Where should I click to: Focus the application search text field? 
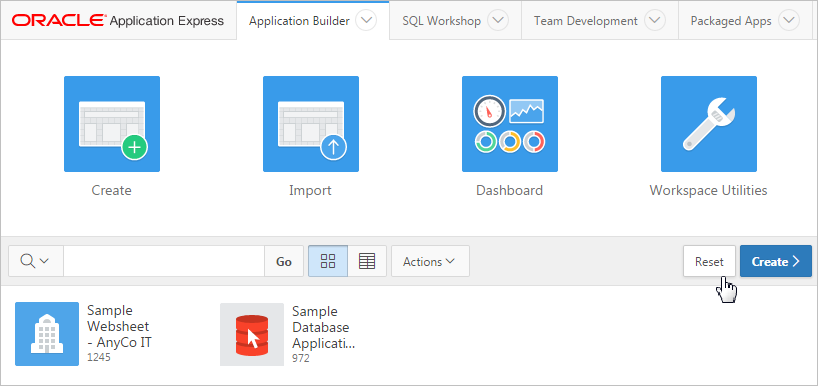pos(164,261)
